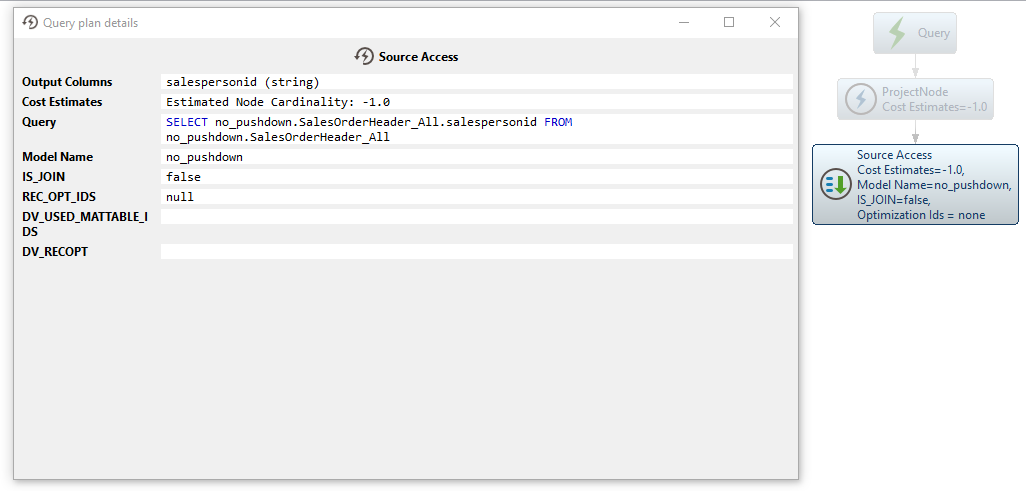Close the Query plan details dialog
1026x491 pixels.
774,23
